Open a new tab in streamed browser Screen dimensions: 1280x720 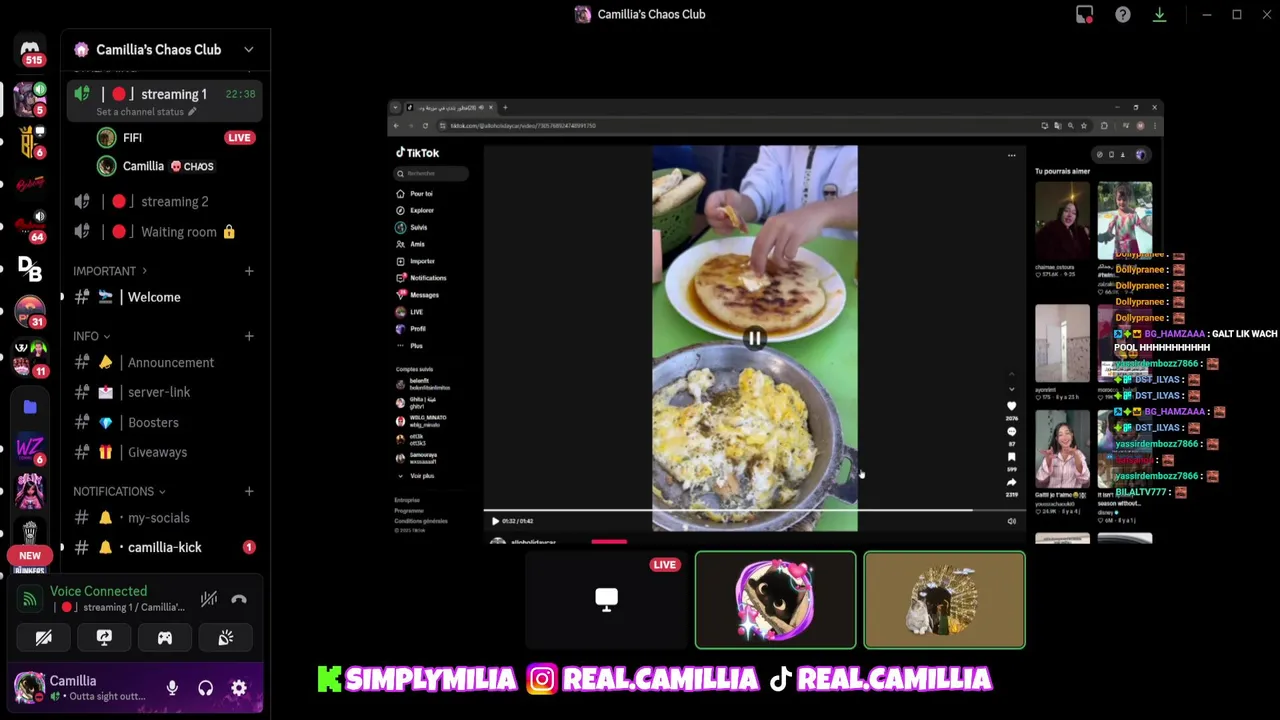(x=505, y=107)
